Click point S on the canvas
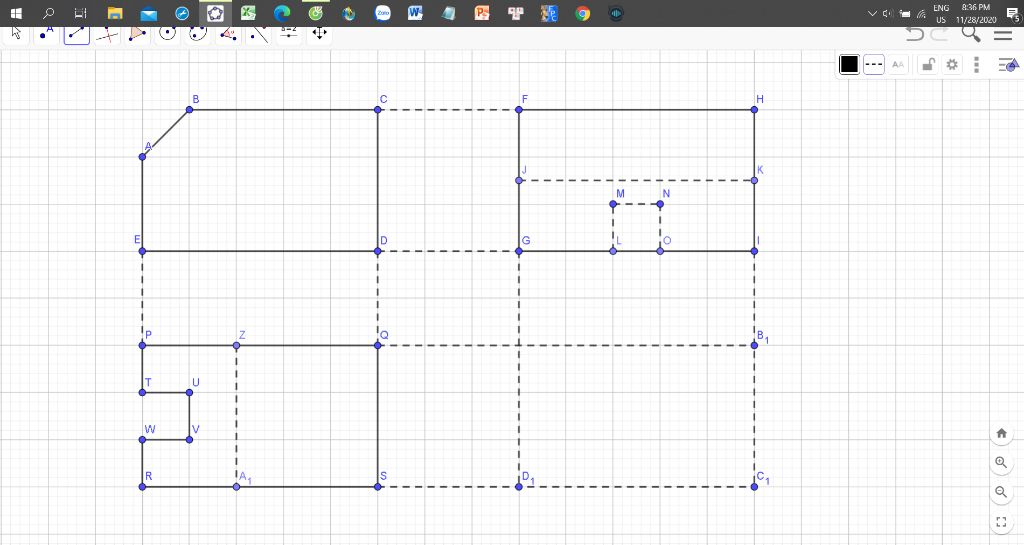Screen dimensions: 1024x545 click(377, 487)
